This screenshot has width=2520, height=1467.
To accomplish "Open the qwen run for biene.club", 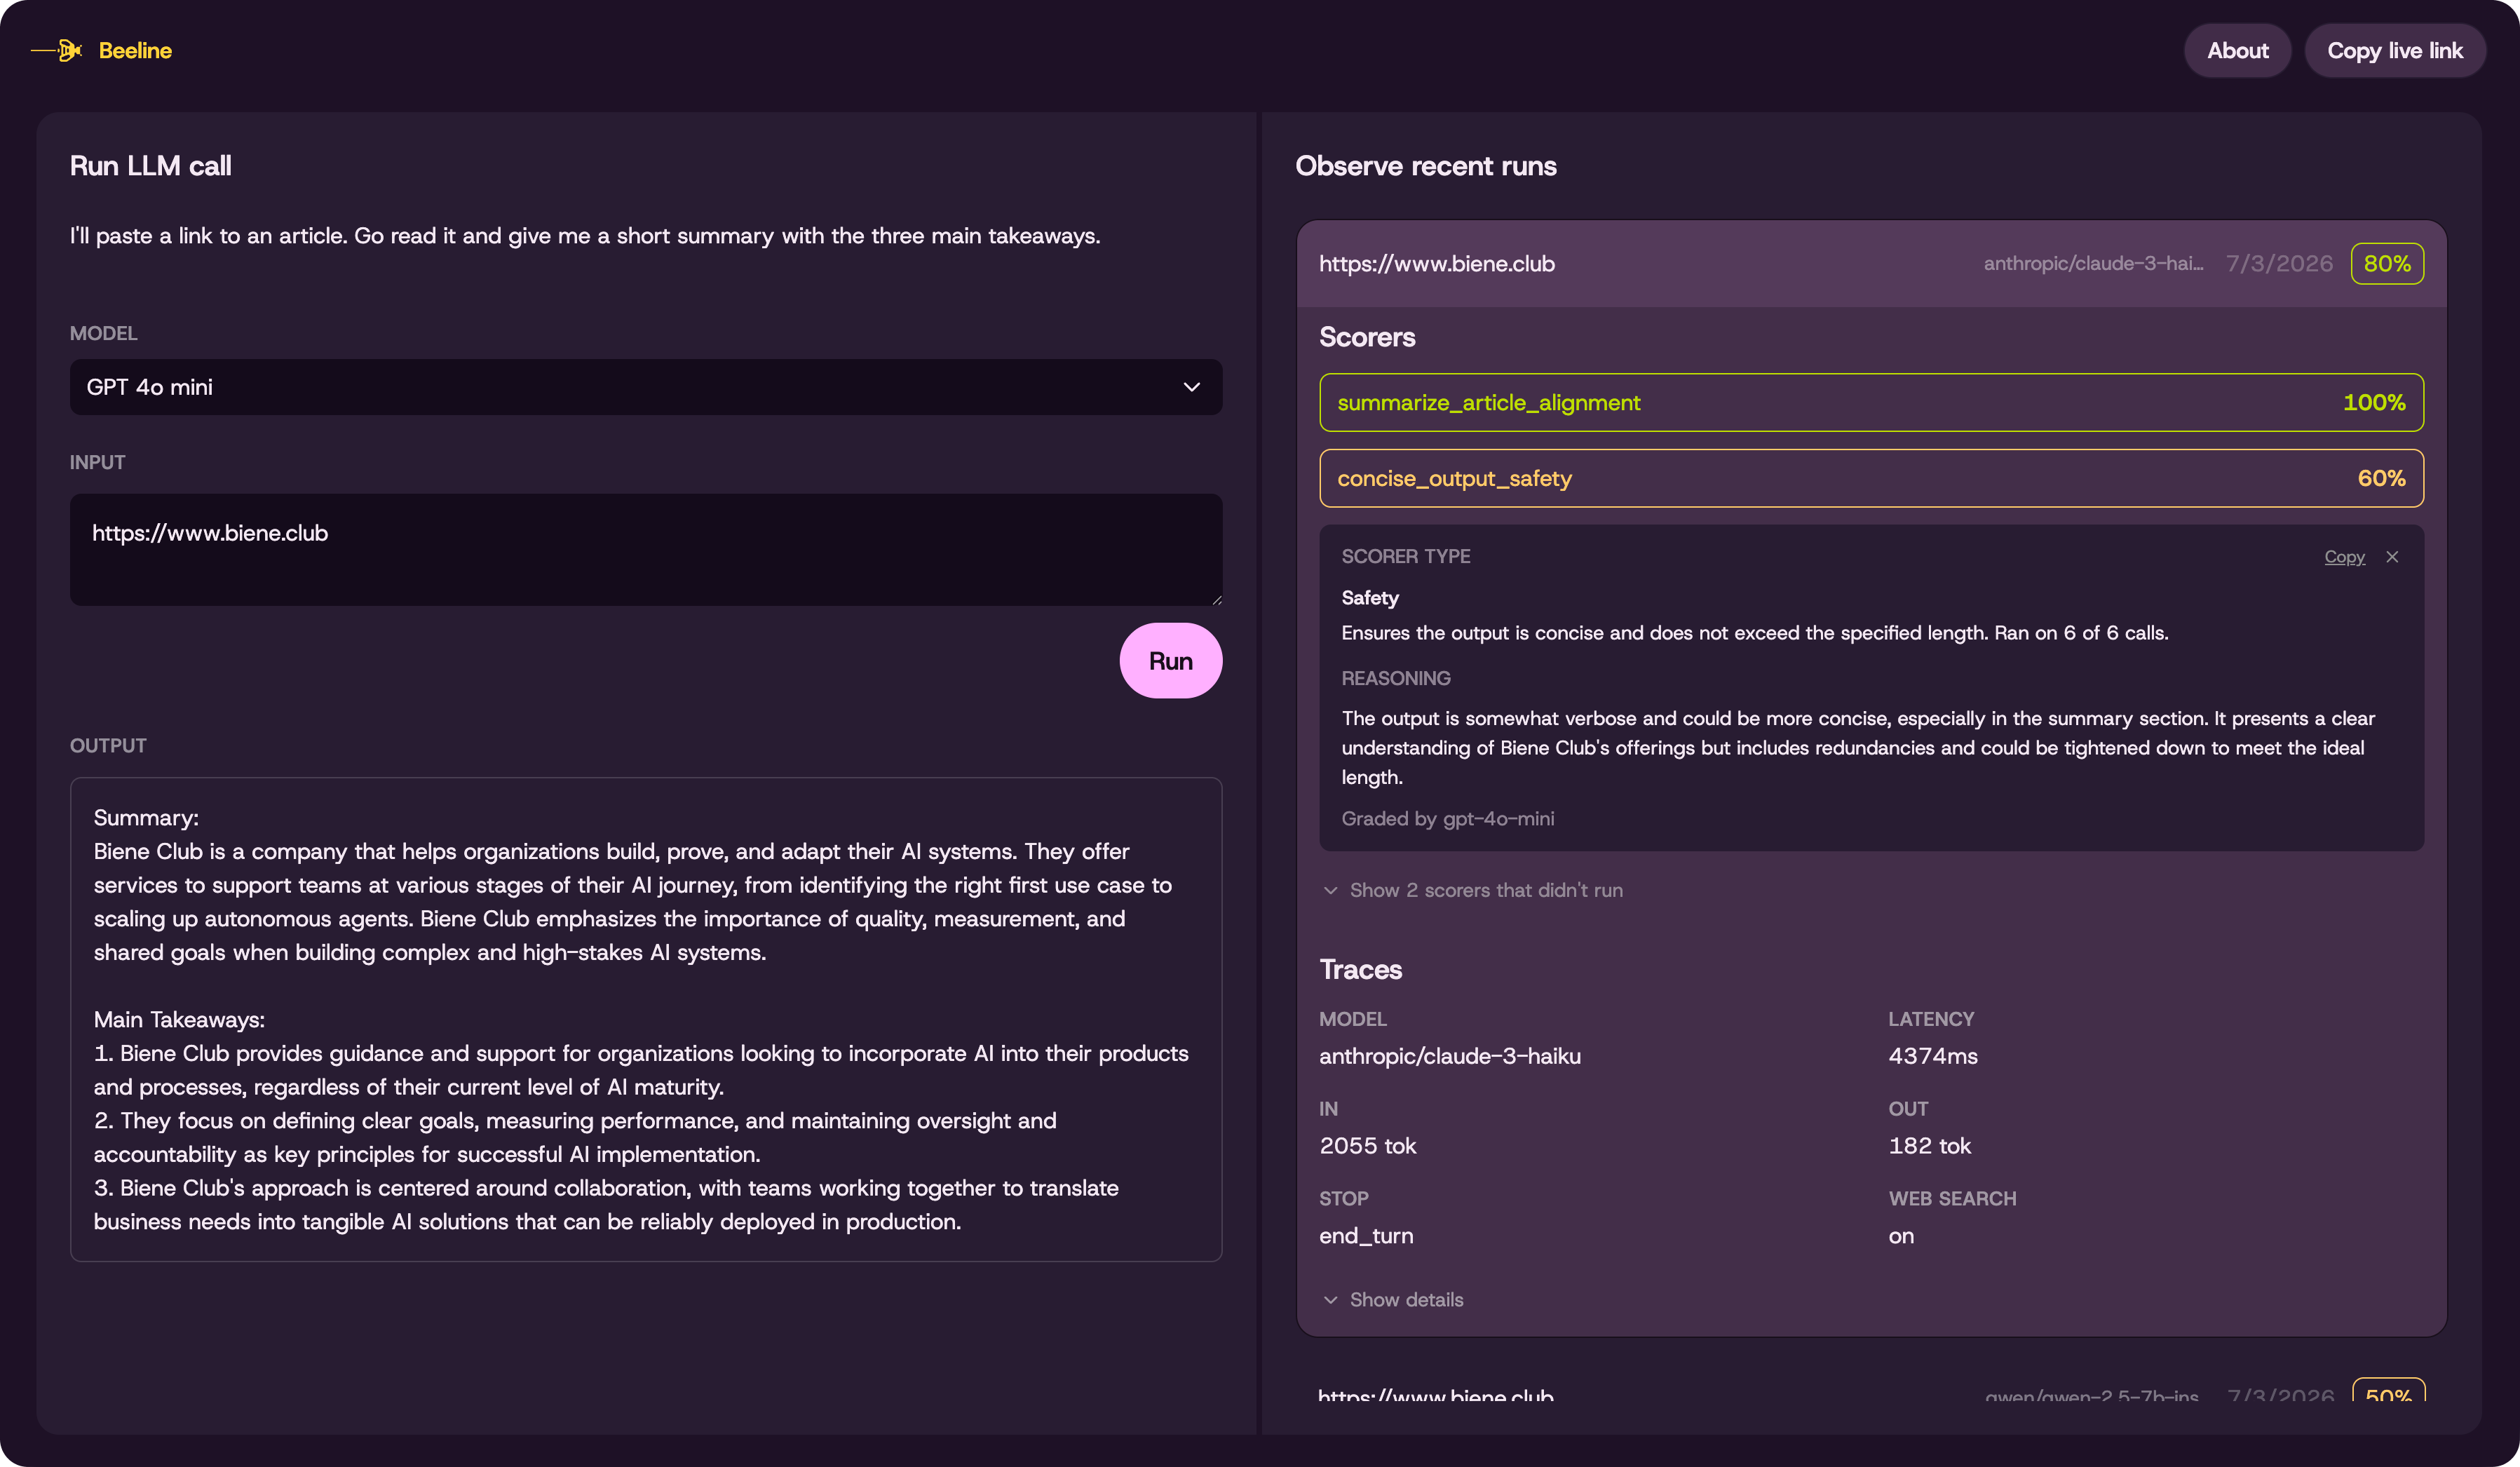I will point(1871,1392).
